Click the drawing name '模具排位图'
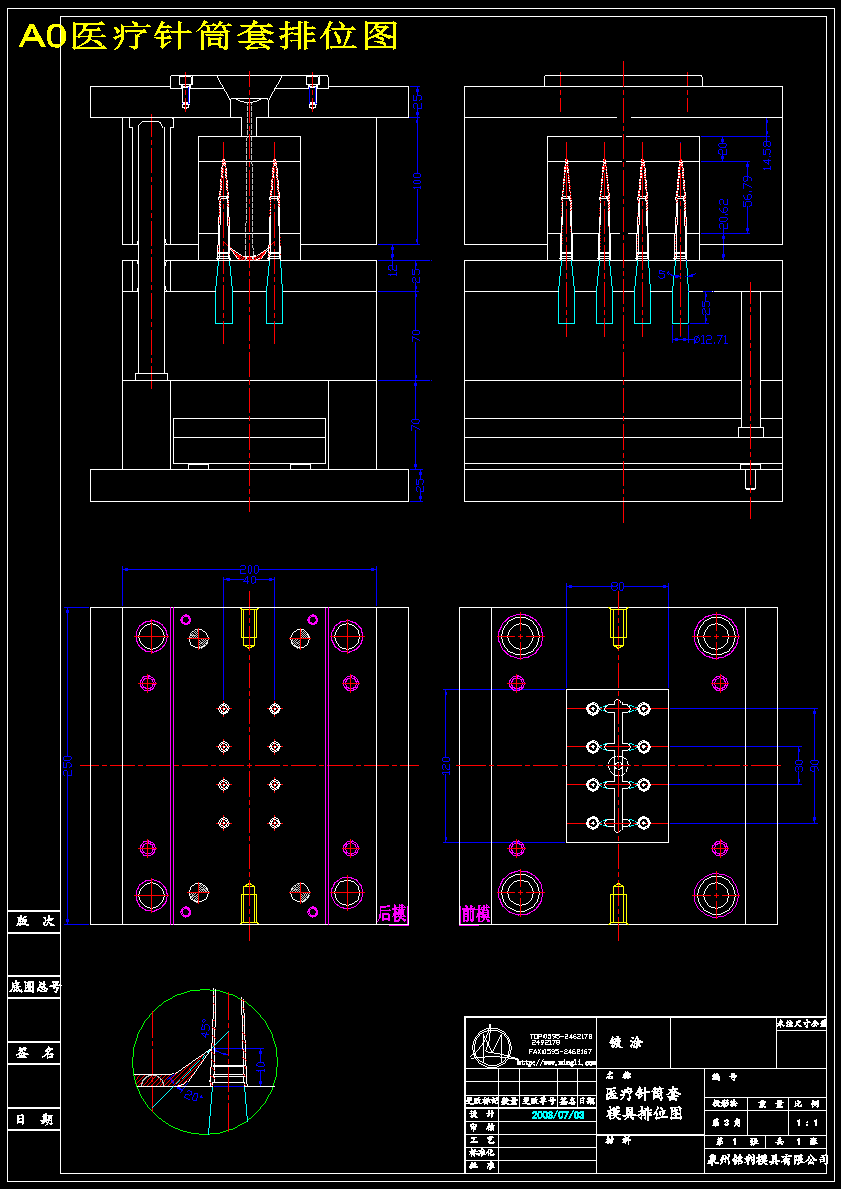This screenshot has width=841, height=1189. click(x=643, y=1113)
